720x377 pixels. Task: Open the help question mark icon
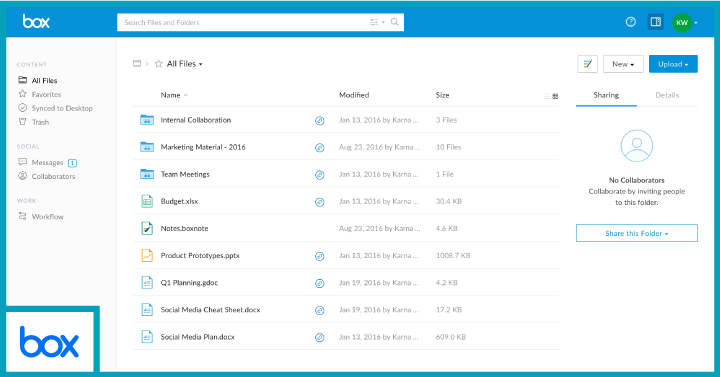pos(631,22)
